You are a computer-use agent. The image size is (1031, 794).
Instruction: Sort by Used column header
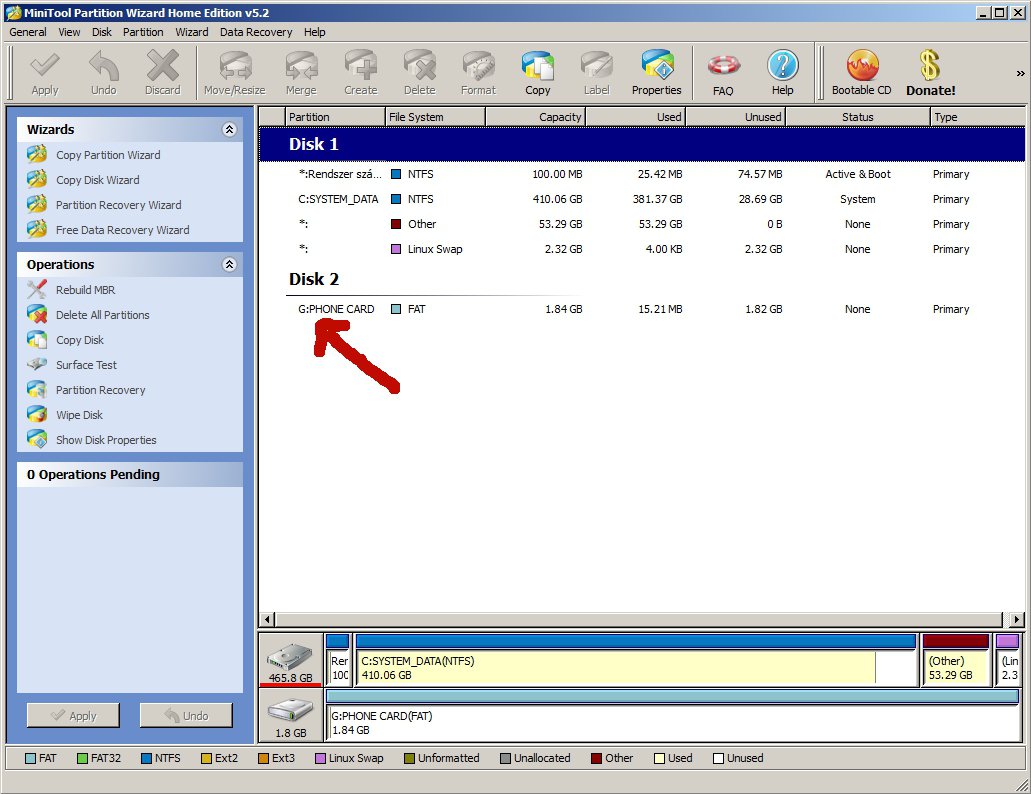(635, 117)
